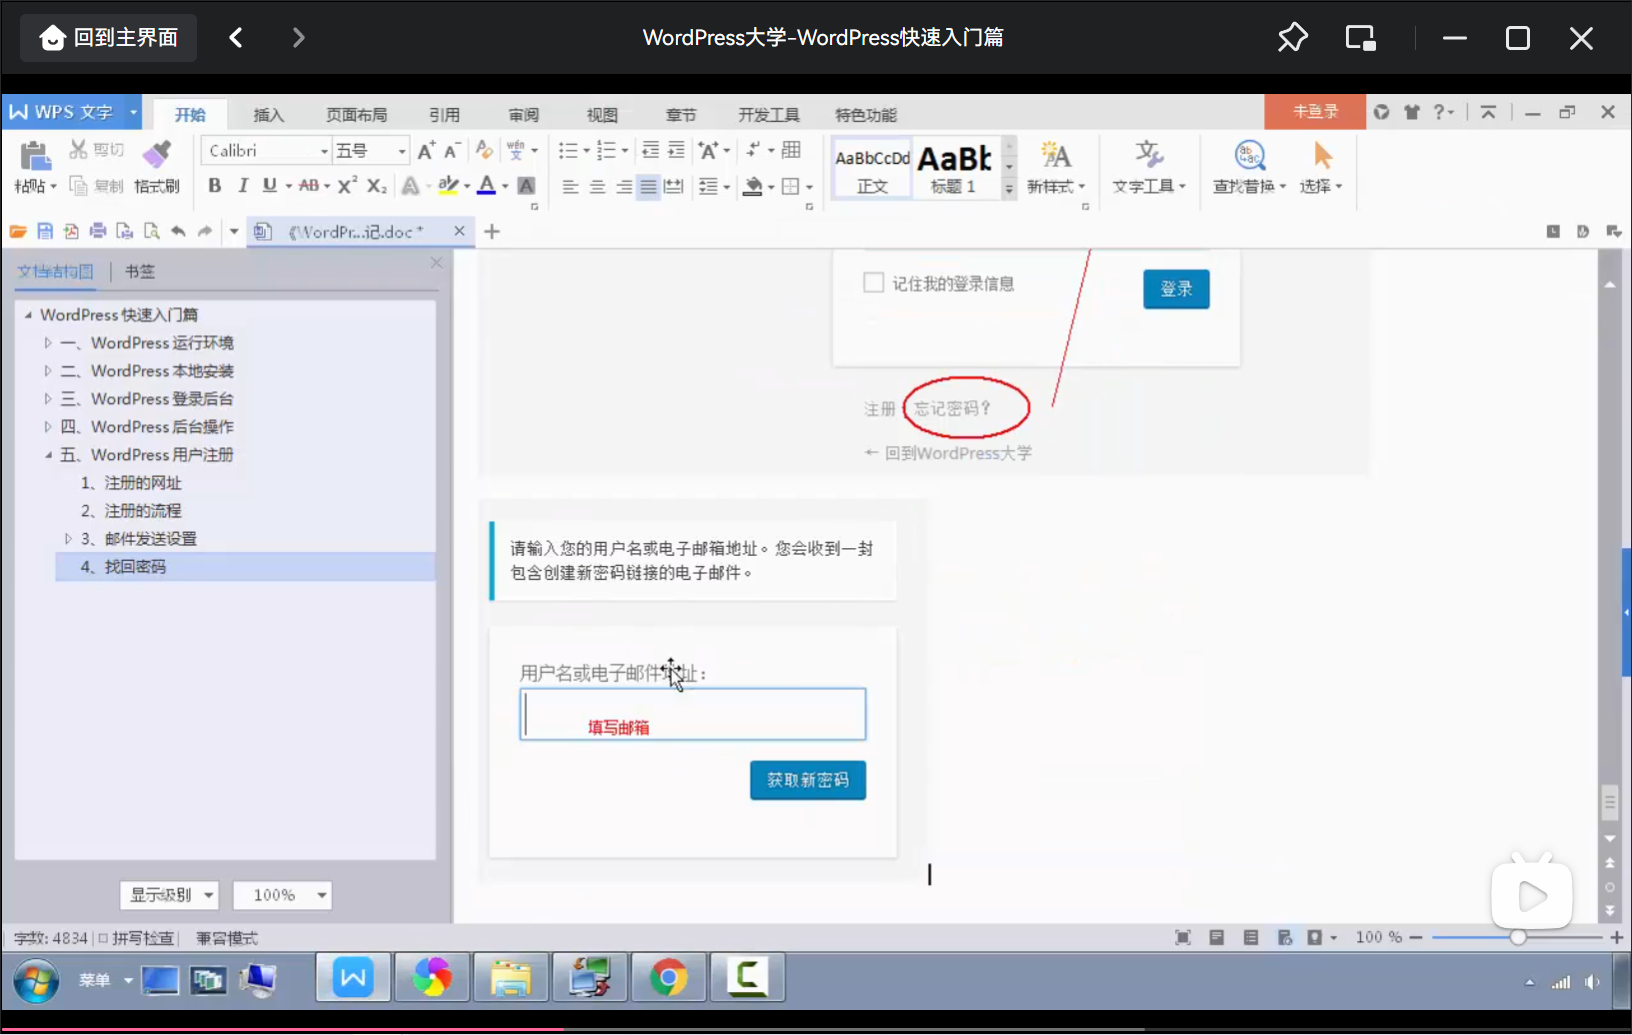Click the zoom slider in status bar

click(x=1517, y=938)
